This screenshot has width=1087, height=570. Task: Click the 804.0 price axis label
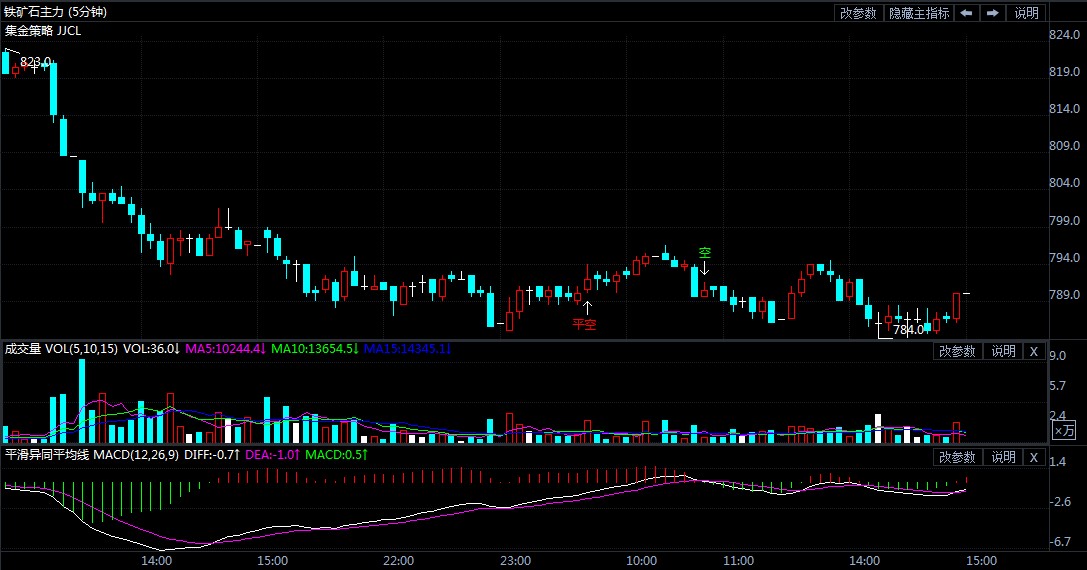point(1064,183)
